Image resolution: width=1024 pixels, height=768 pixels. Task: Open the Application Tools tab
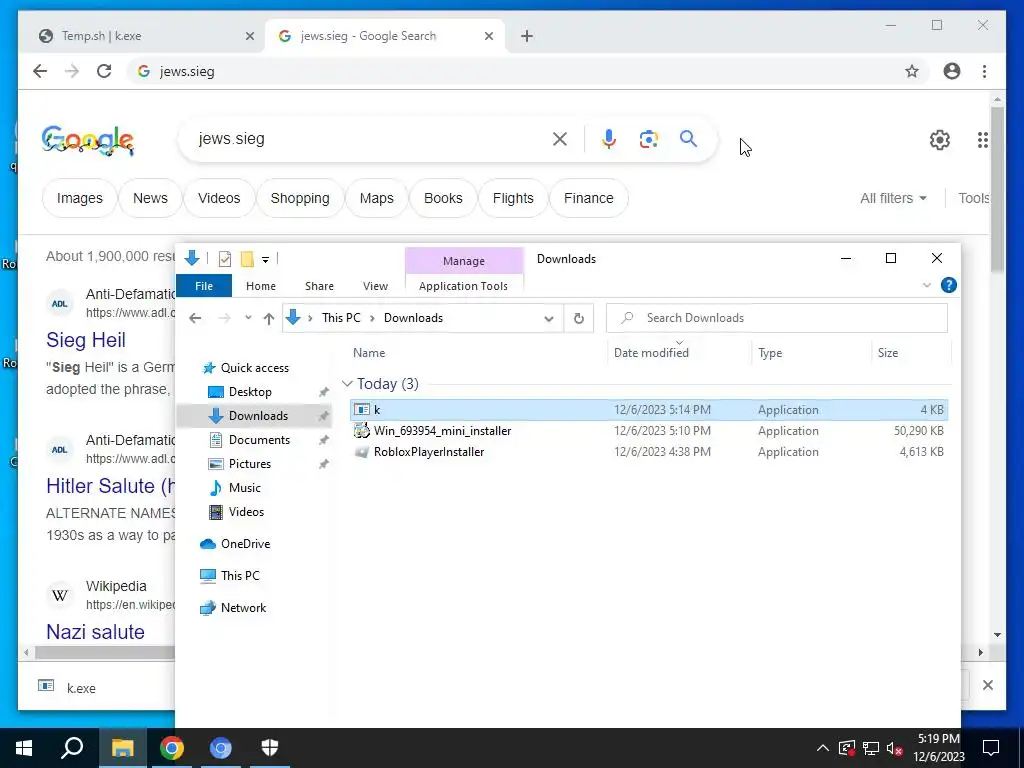464,286
